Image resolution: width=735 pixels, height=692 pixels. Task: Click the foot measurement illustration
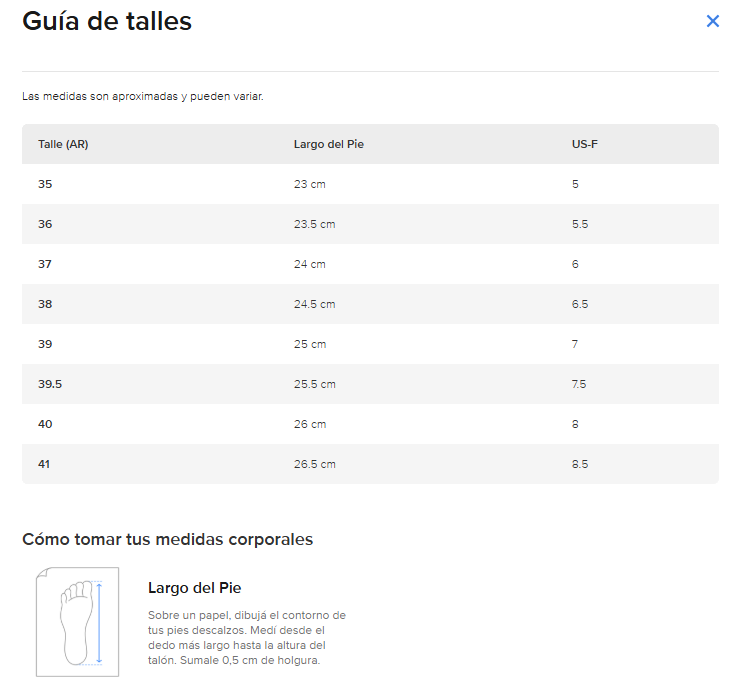77,622
